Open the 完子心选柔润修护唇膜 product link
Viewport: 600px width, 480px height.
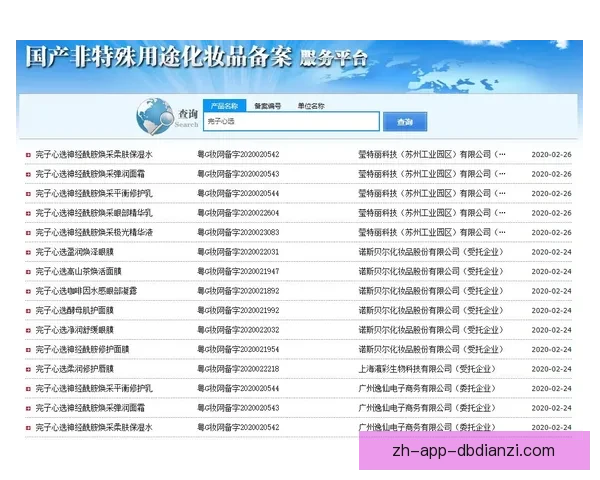tap(75, 369)
